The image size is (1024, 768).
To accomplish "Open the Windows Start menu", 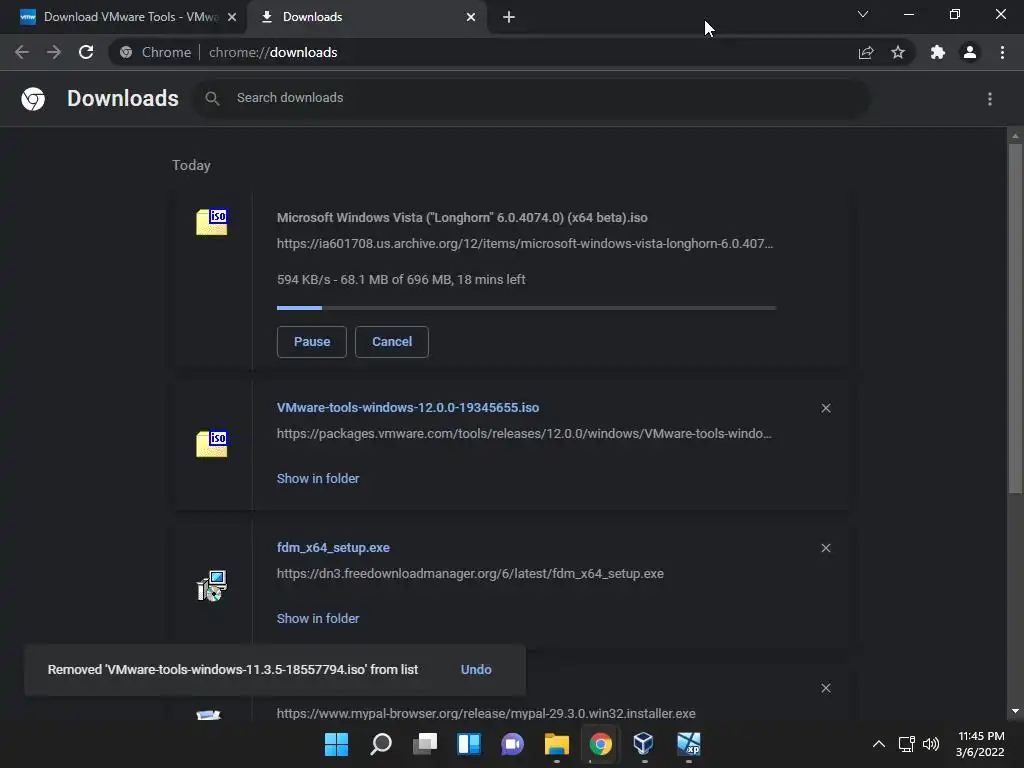I will pos(336,744).
